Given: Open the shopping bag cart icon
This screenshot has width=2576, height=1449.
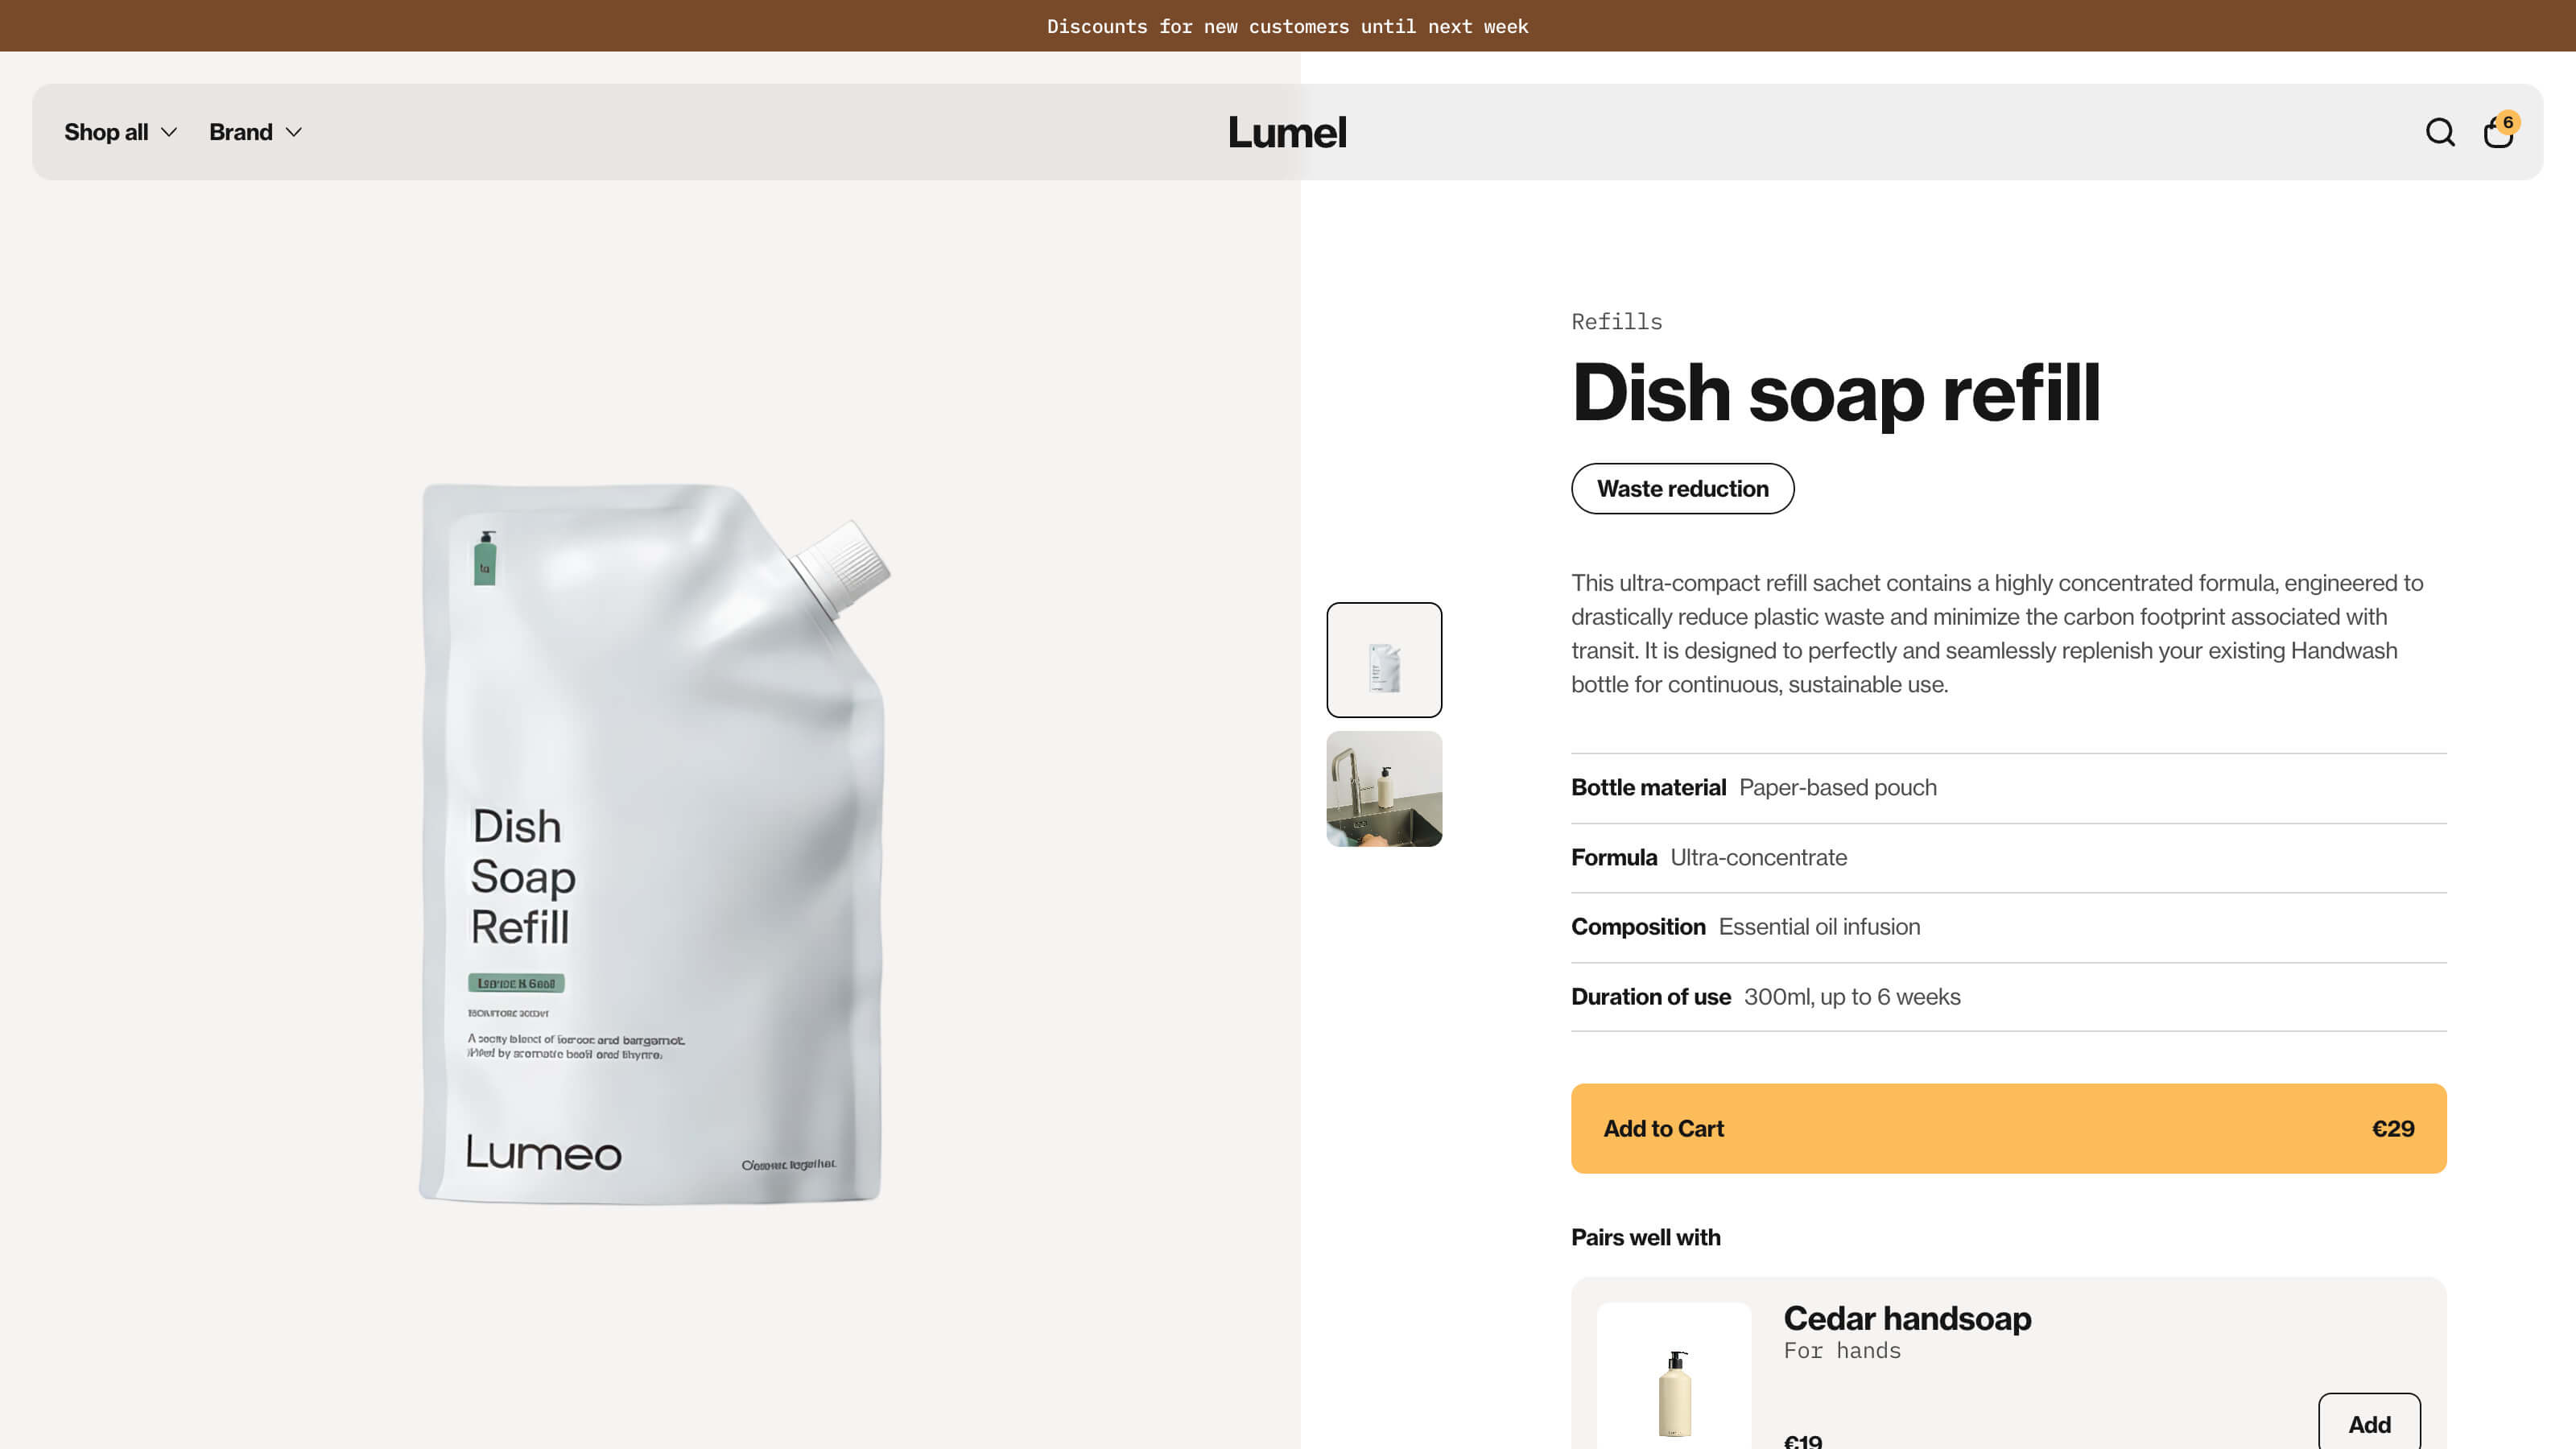Looking at the screenshot, I should (x=2497, y=133).
